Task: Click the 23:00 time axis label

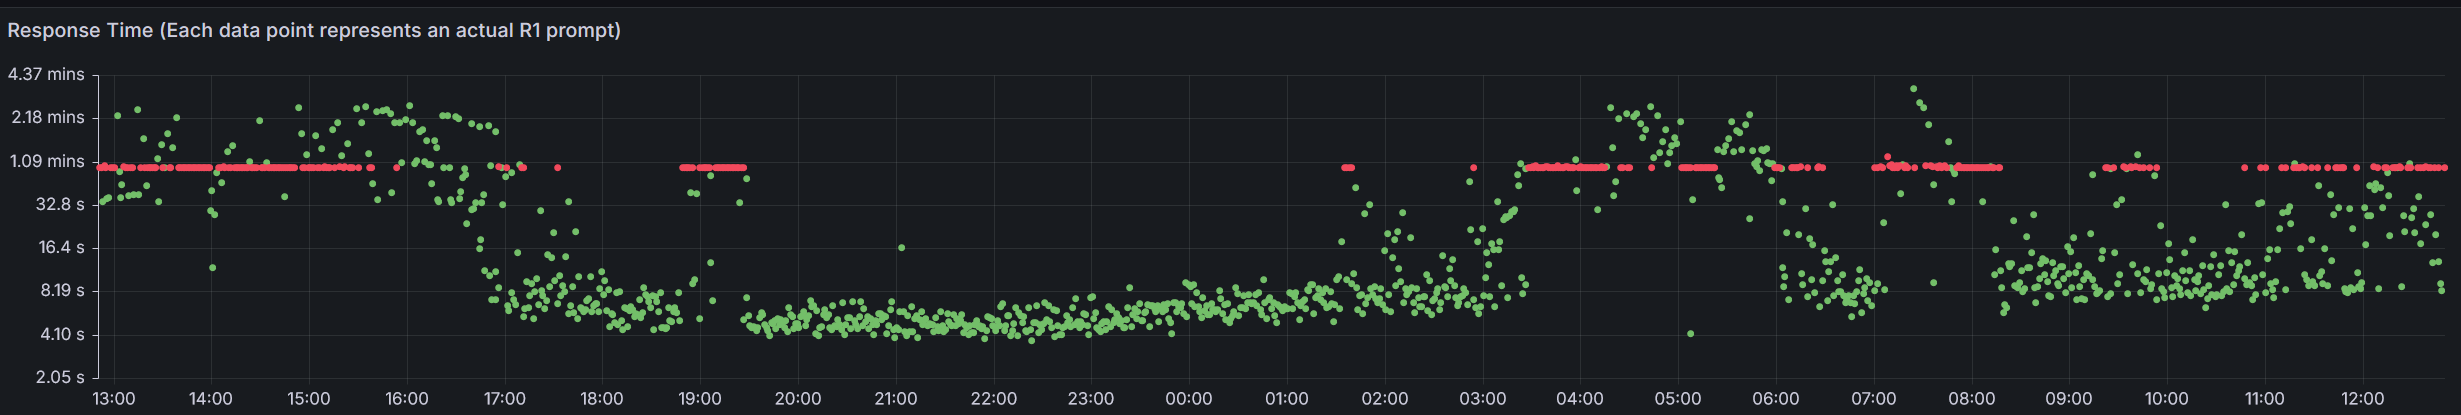Action: coord(1091,399)
